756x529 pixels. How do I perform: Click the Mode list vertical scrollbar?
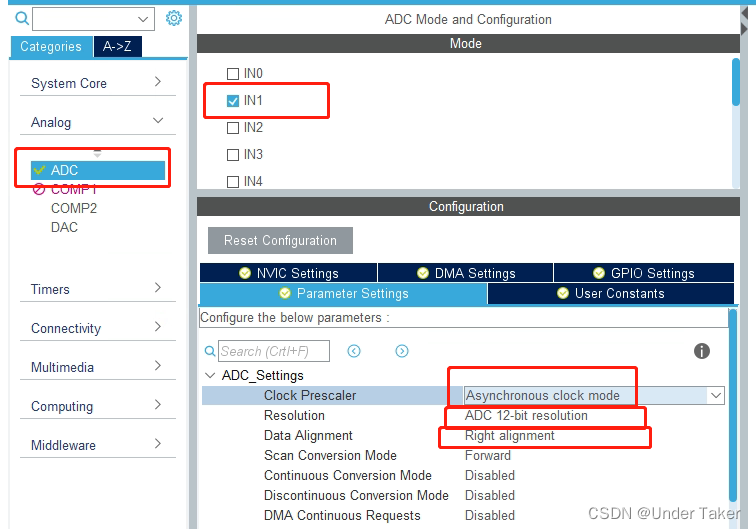tap(735, 82)
